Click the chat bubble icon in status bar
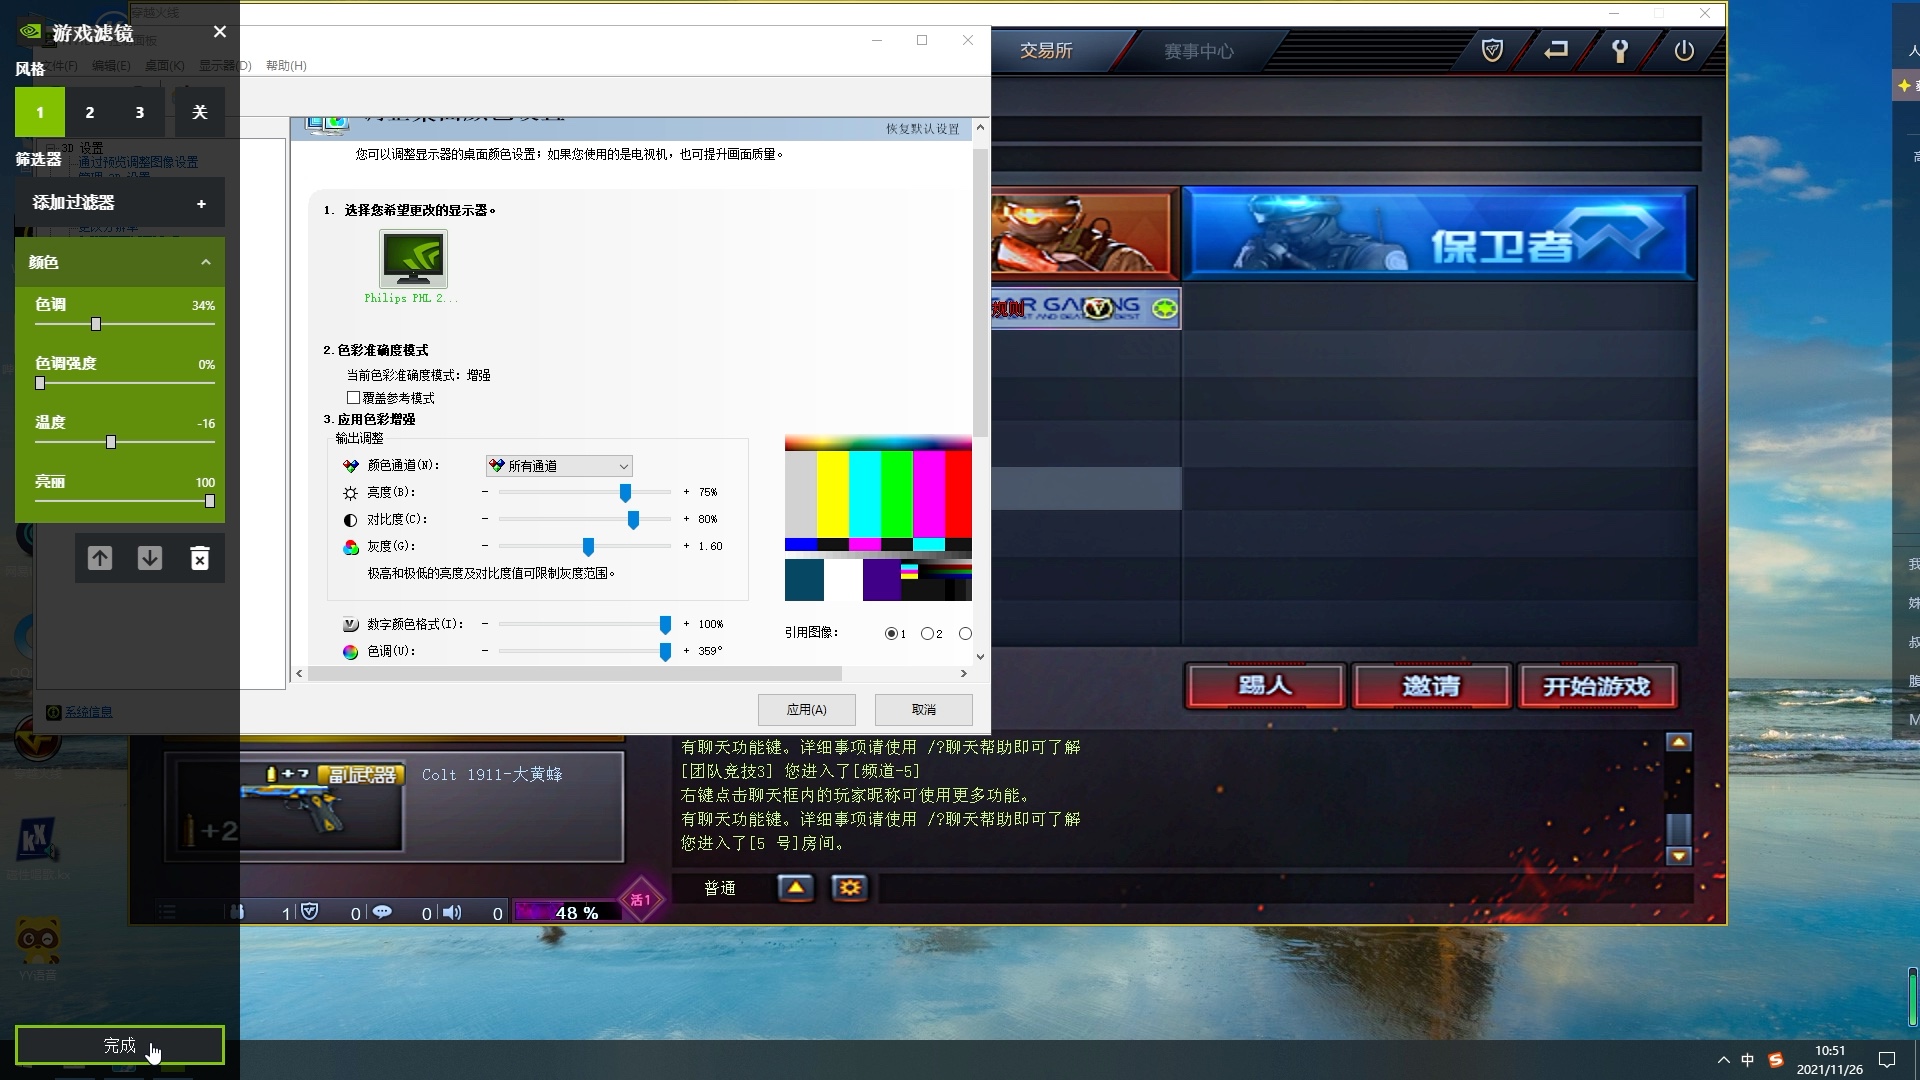Screen dimensions: 1920x1080 [382, 912]
